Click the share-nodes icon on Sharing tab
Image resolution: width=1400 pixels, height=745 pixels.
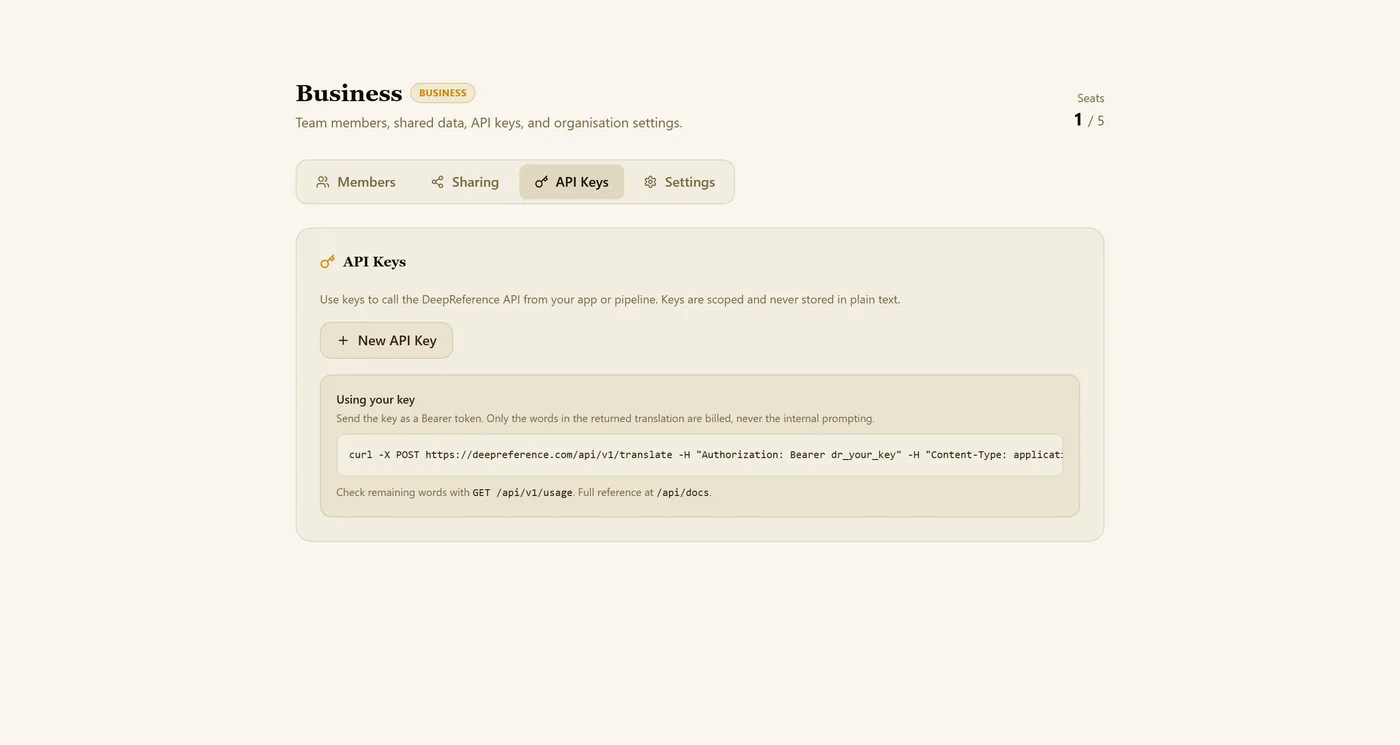[437, 182]
